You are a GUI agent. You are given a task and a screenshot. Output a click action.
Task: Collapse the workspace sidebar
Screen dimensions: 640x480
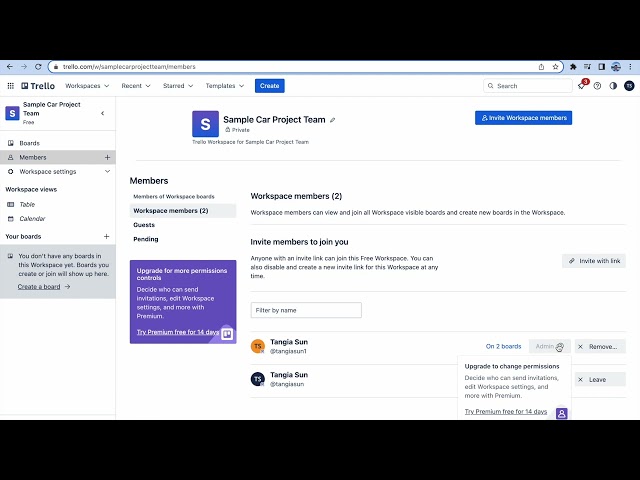pyautogui.click(x=102, y=113)
